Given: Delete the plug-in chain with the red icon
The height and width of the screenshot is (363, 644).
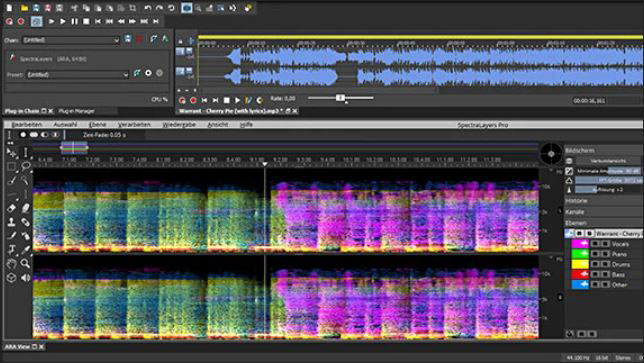Looking at the screenshot, I should (139, 39).
